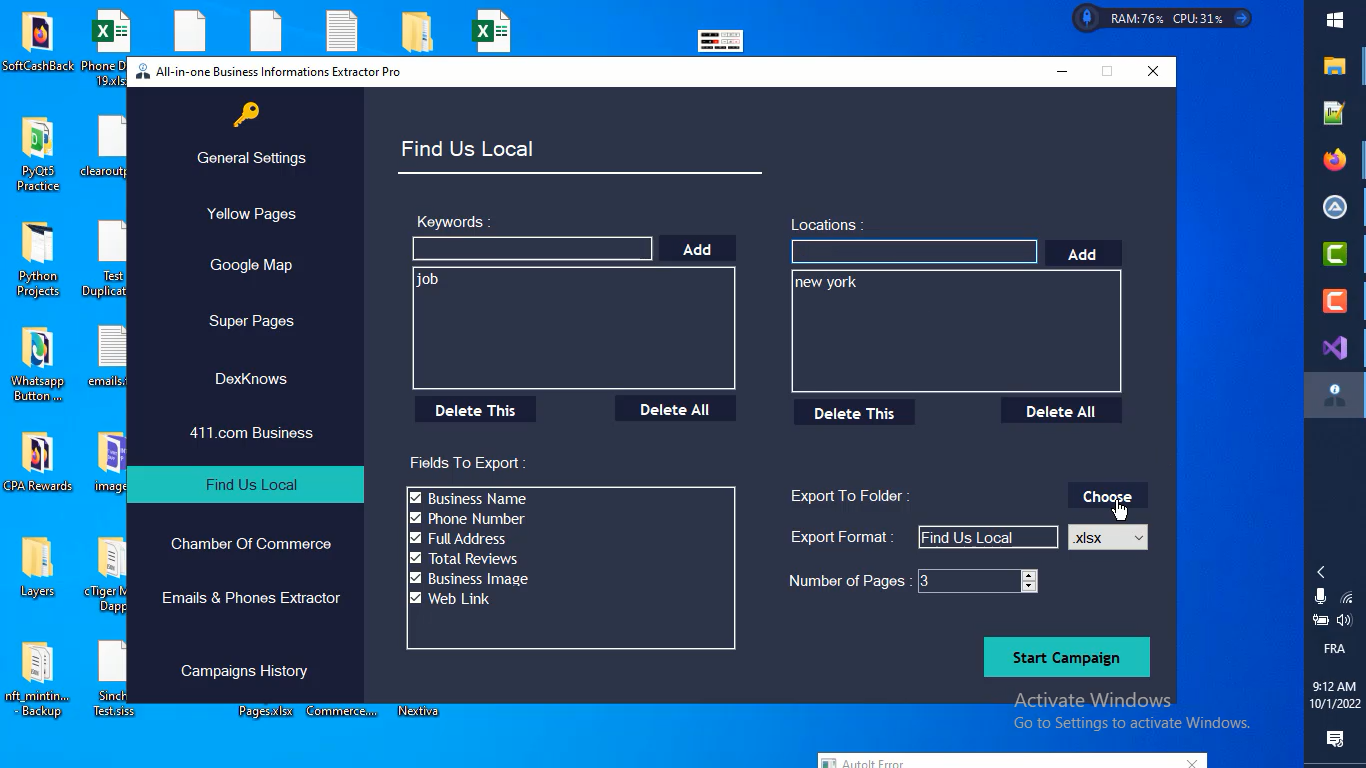Viewport: 1366px width, 768px height.
Task: Decrease Number of Pages with down arrow
Action: tap(1029, 586)
